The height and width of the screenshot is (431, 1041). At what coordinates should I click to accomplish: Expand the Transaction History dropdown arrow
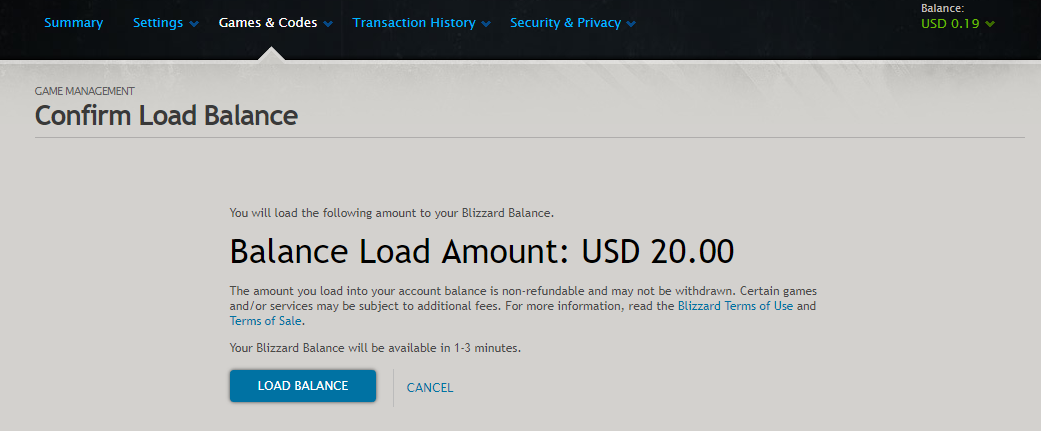[x=486, y=24]
